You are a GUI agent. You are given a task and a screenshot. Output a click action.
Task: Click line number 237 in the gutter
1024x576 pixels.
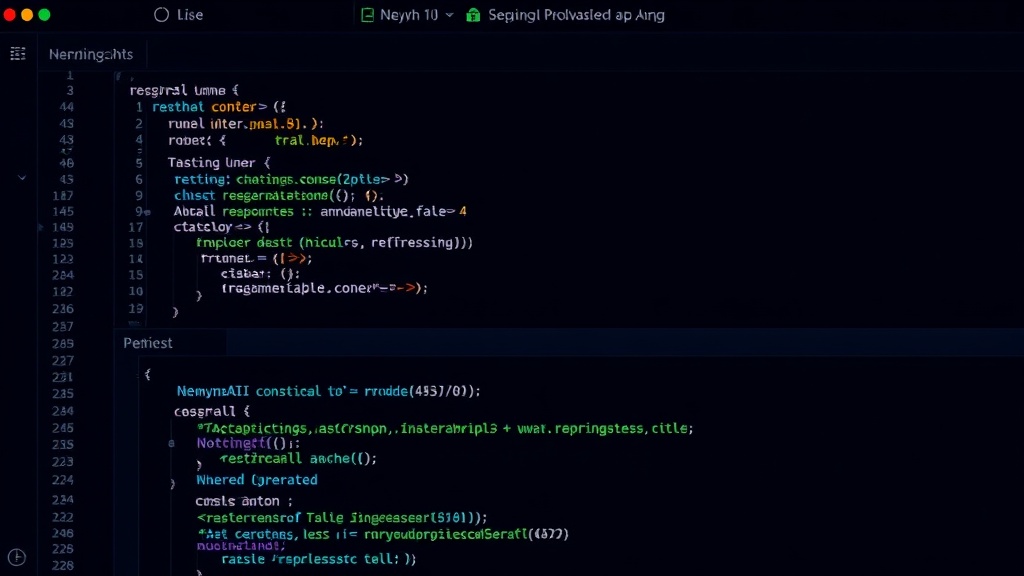[63, 326]
